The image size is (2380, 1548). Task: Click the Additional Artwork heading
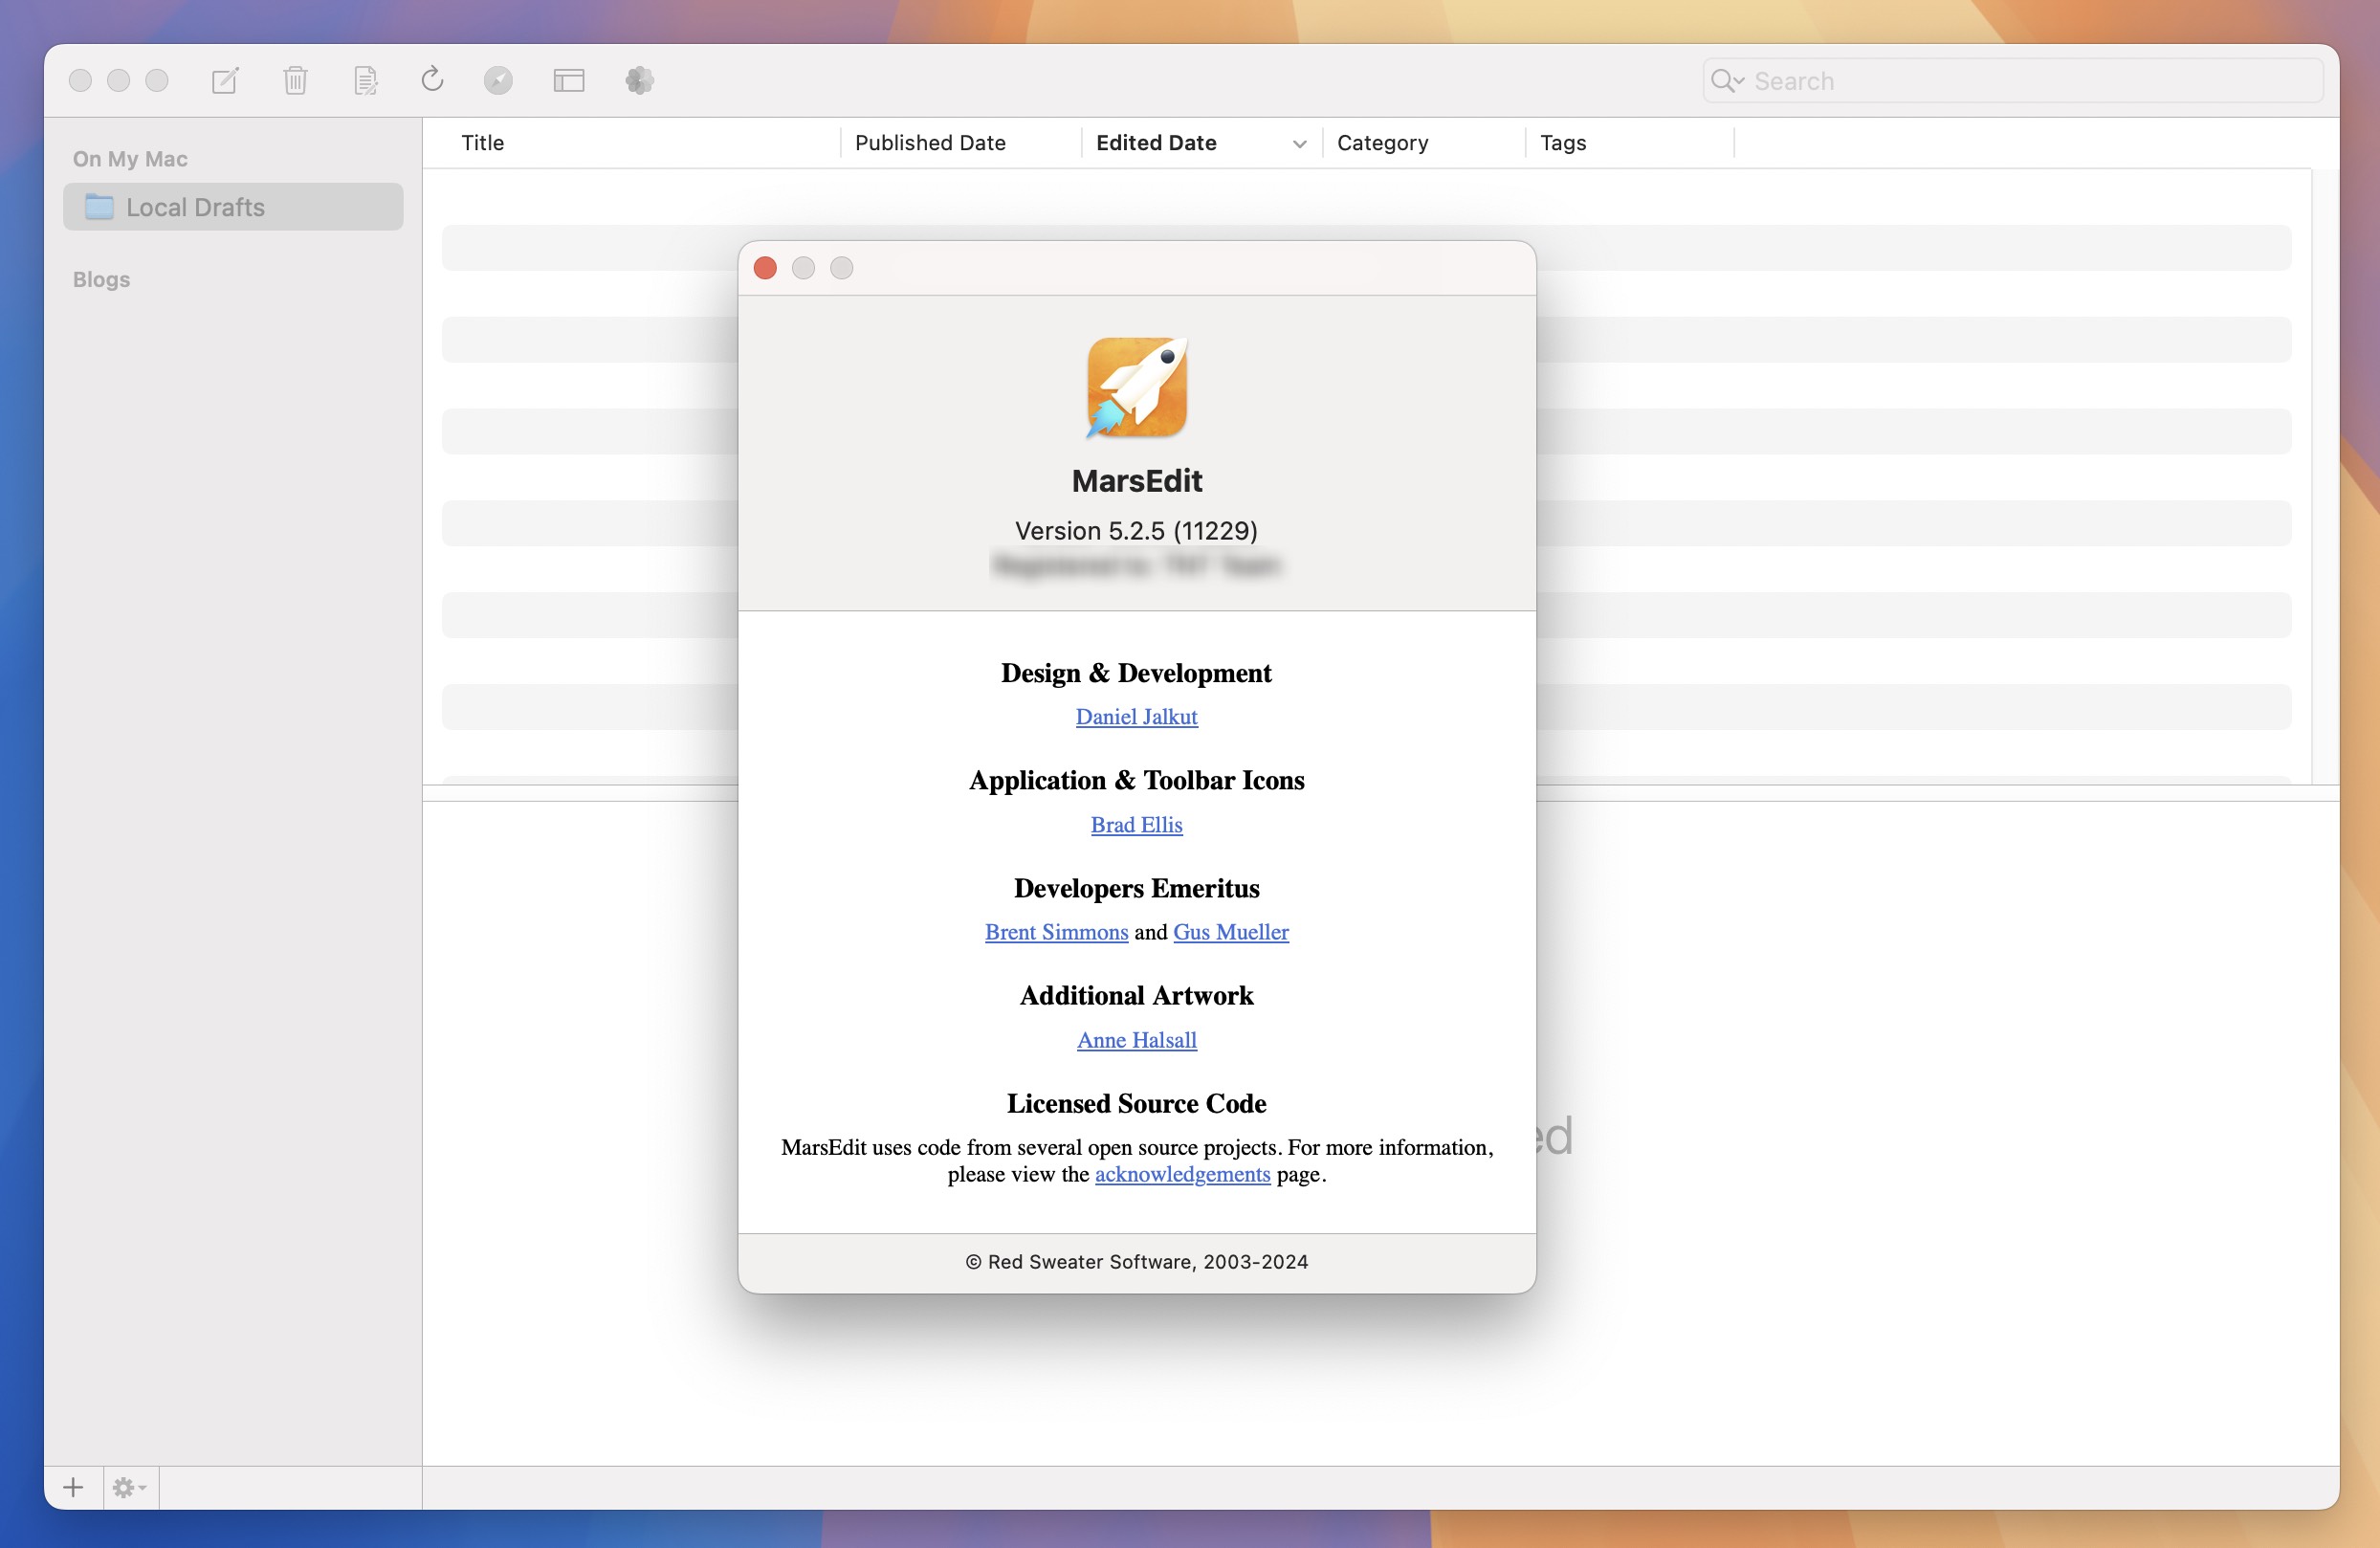pos(1136,995)
